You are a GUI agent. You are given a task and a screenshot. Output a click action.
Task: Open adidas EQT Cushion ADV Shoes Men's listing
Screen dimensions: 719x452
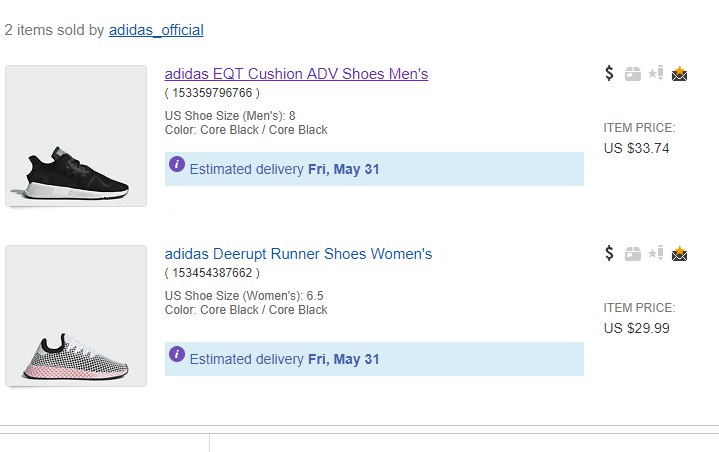[296, 74]
